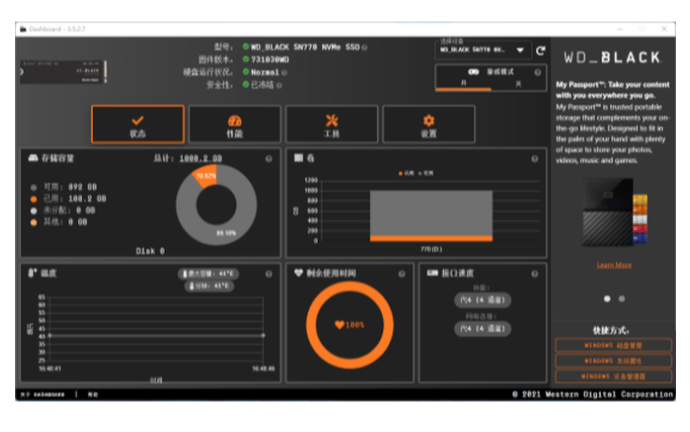Open the 设置 (Settings) gear tab
690x432 pixels.
429,124
